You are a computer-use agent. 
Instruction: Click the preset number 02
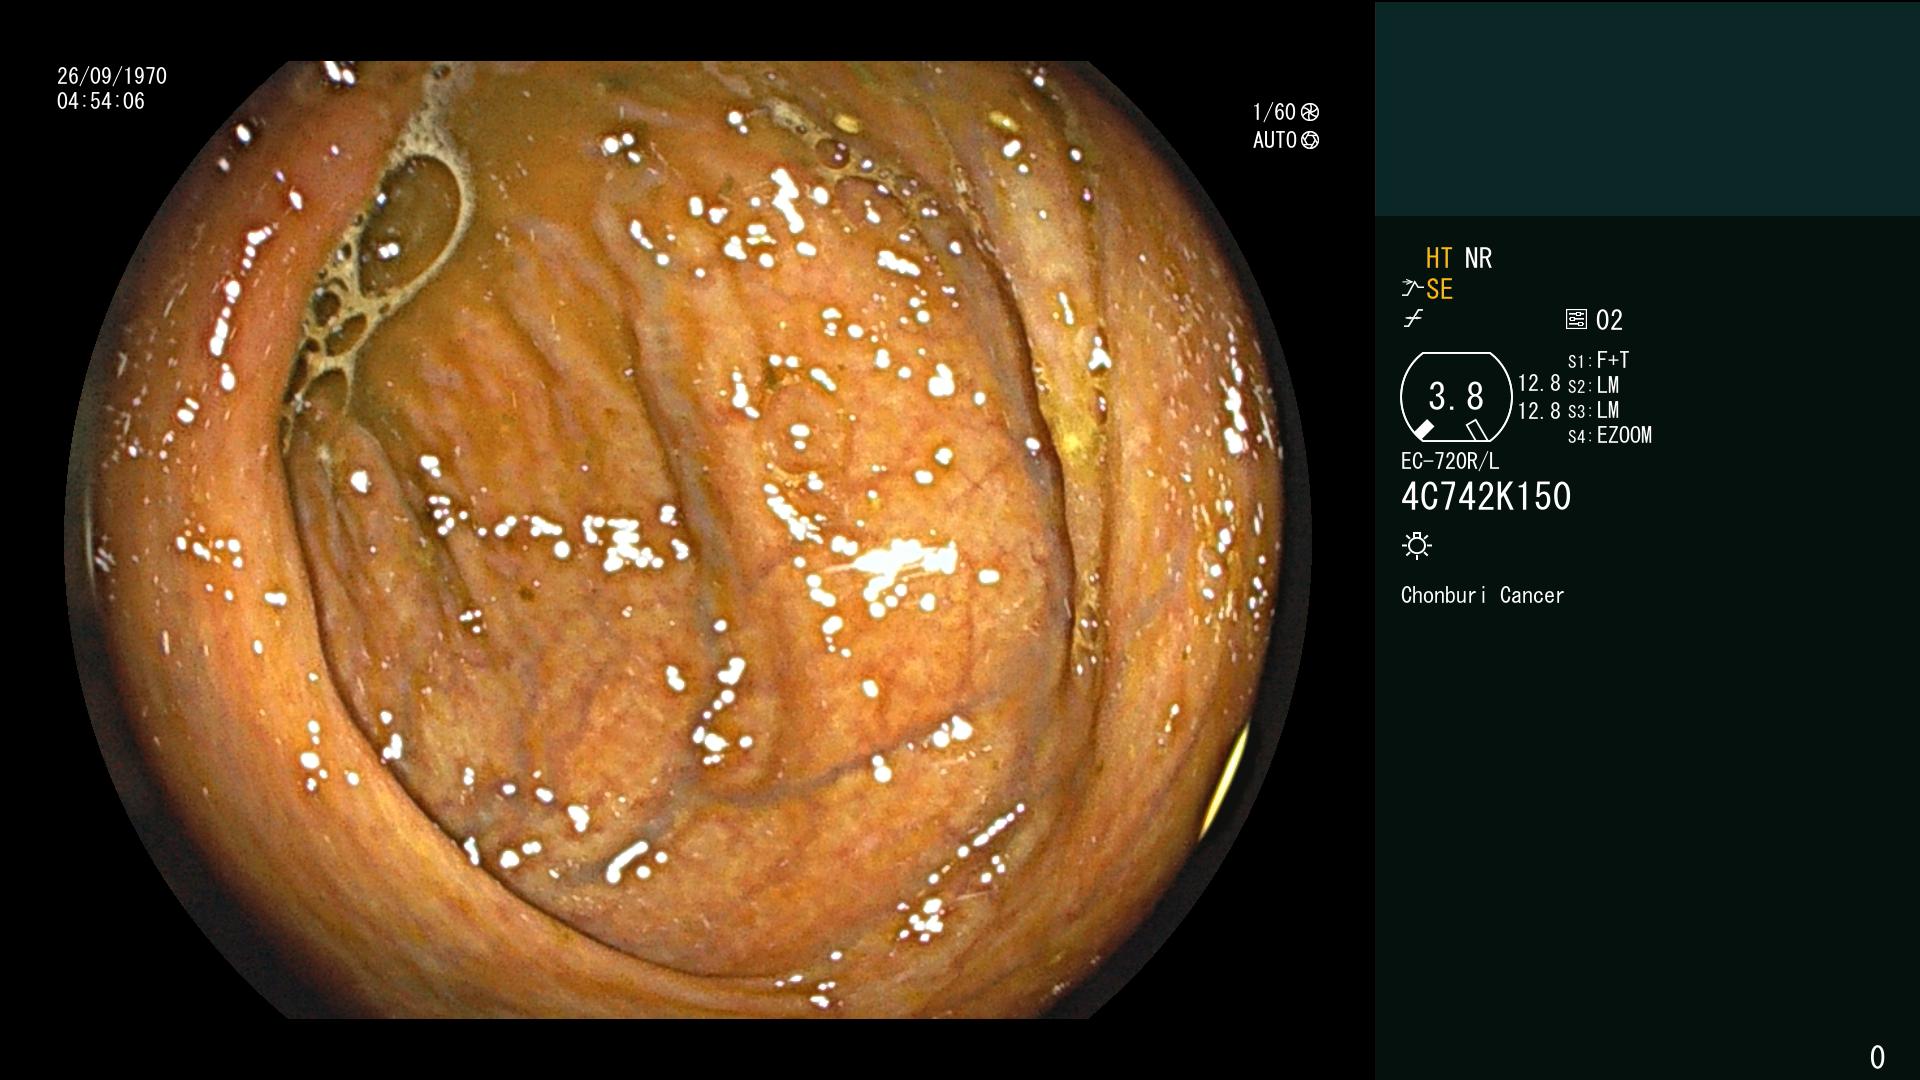(1609, 320)
